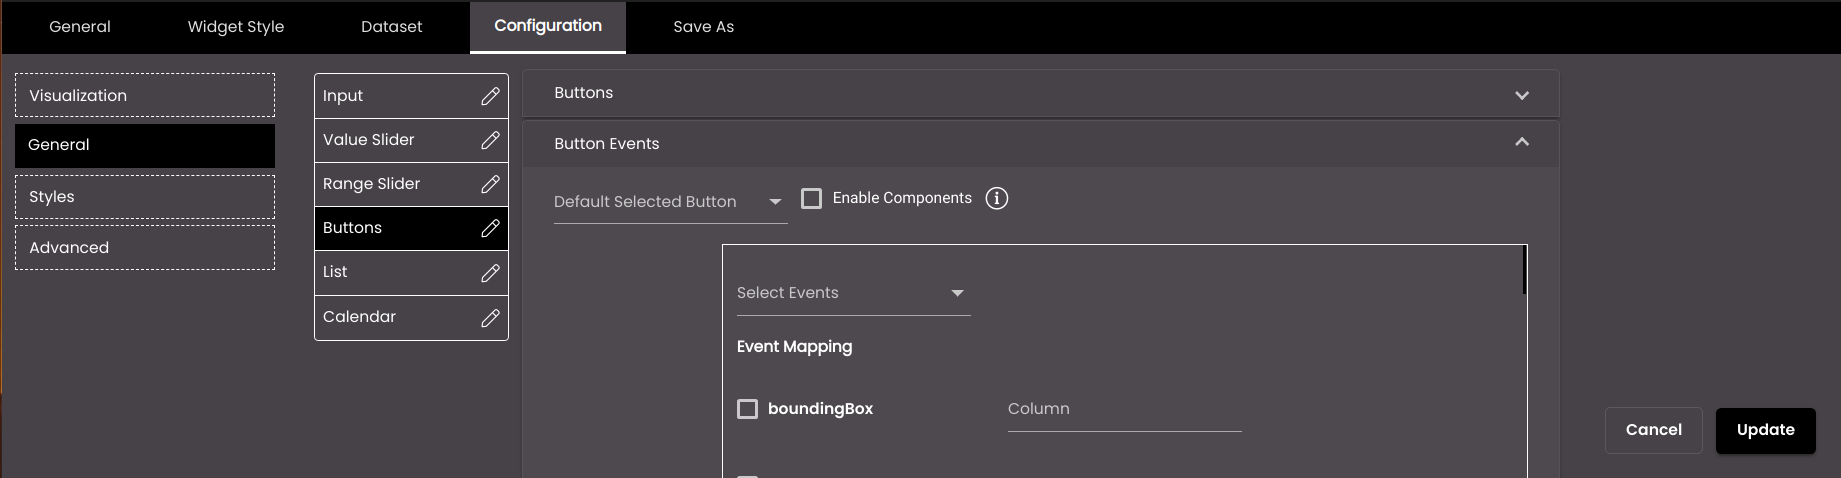Tick the Enable Components checkbox
Screen dimensions: 1841x478
(812, 198)
